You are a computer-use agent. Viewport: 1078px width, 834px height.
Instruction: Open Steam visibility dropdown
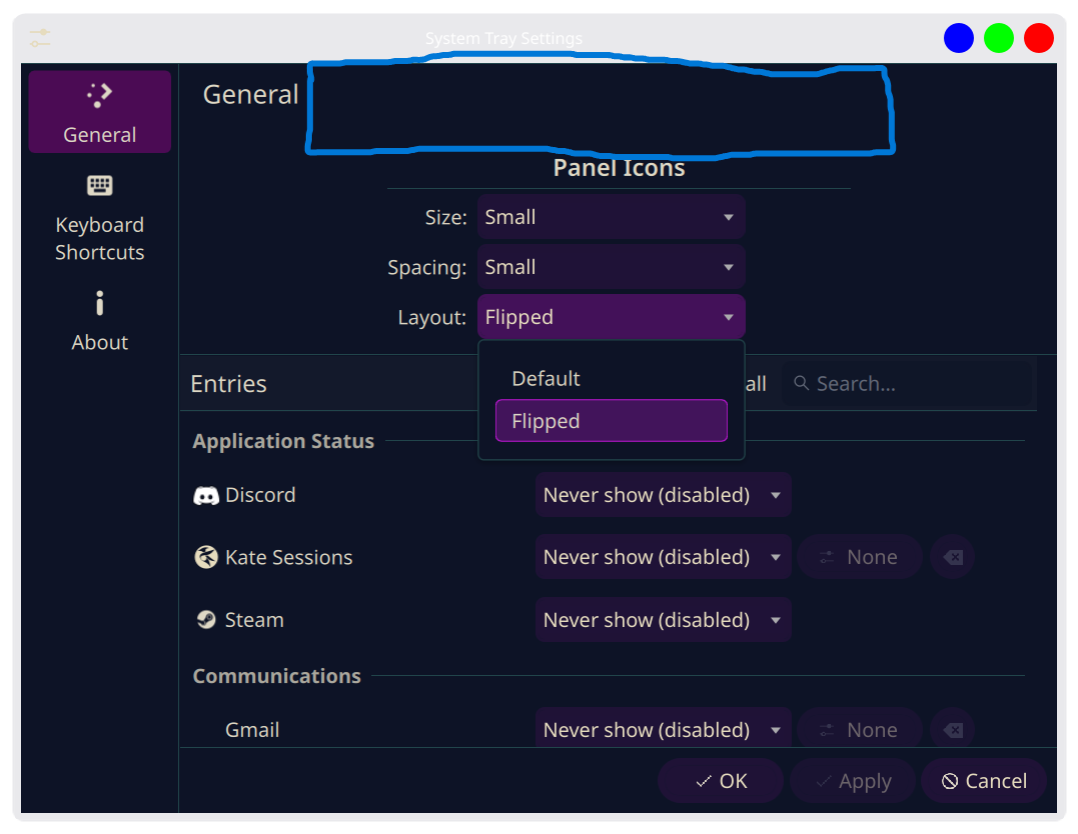662,620
